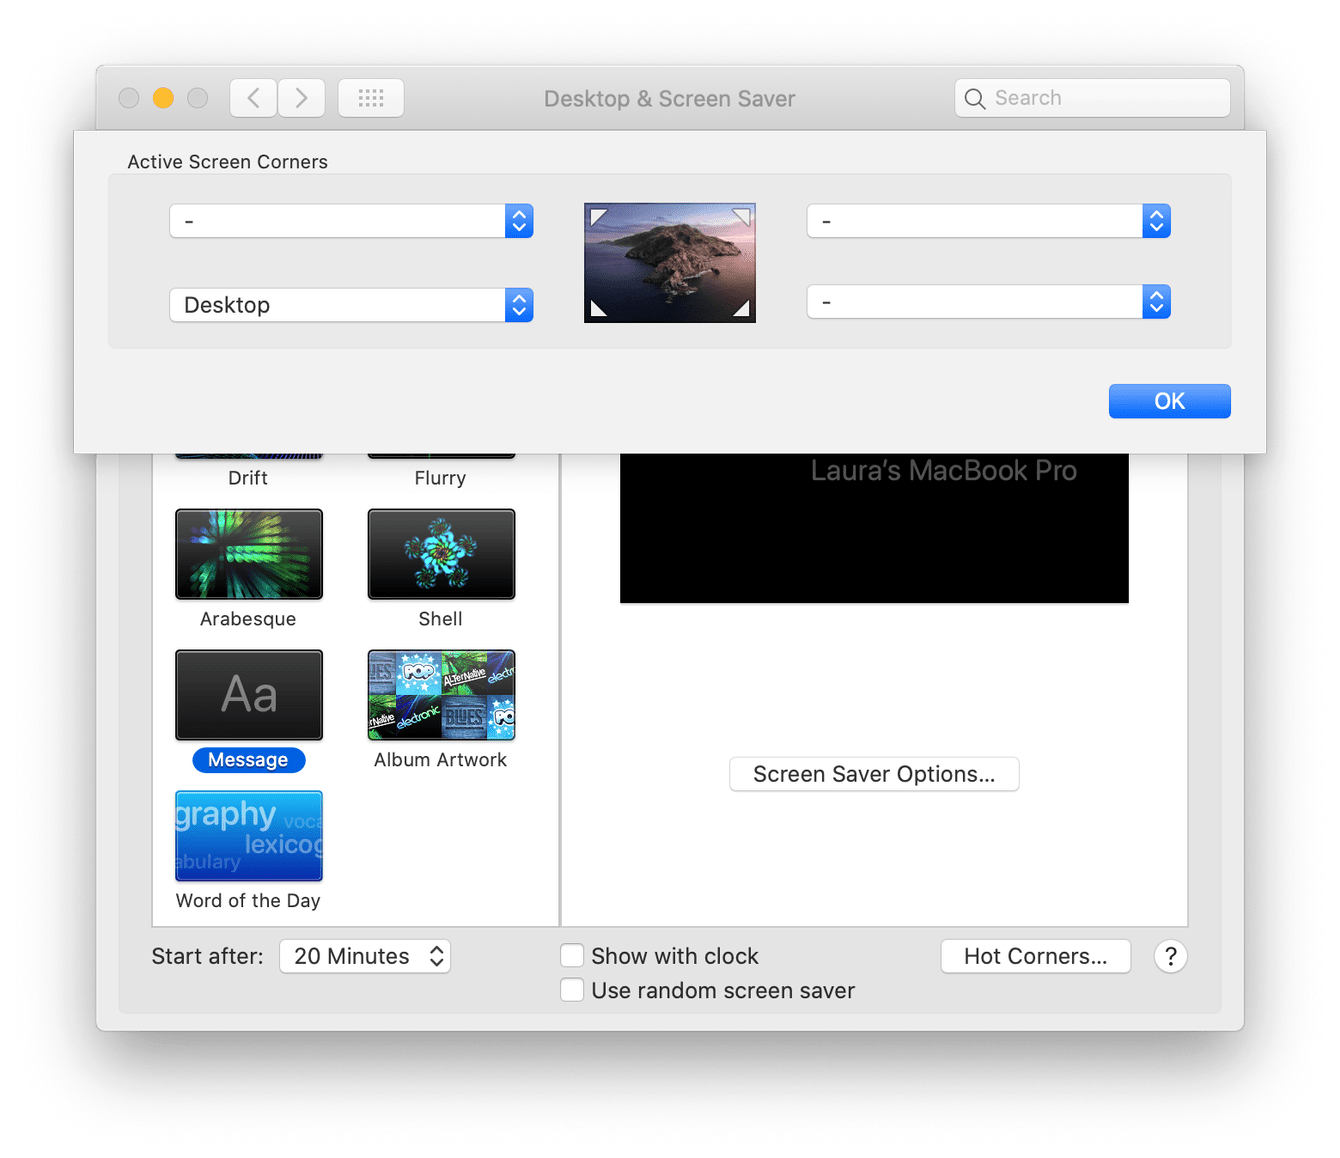The width and height of the screenshot is (1340, 1158).
Task: Open the top-right corner action selector
Action: 988,221
